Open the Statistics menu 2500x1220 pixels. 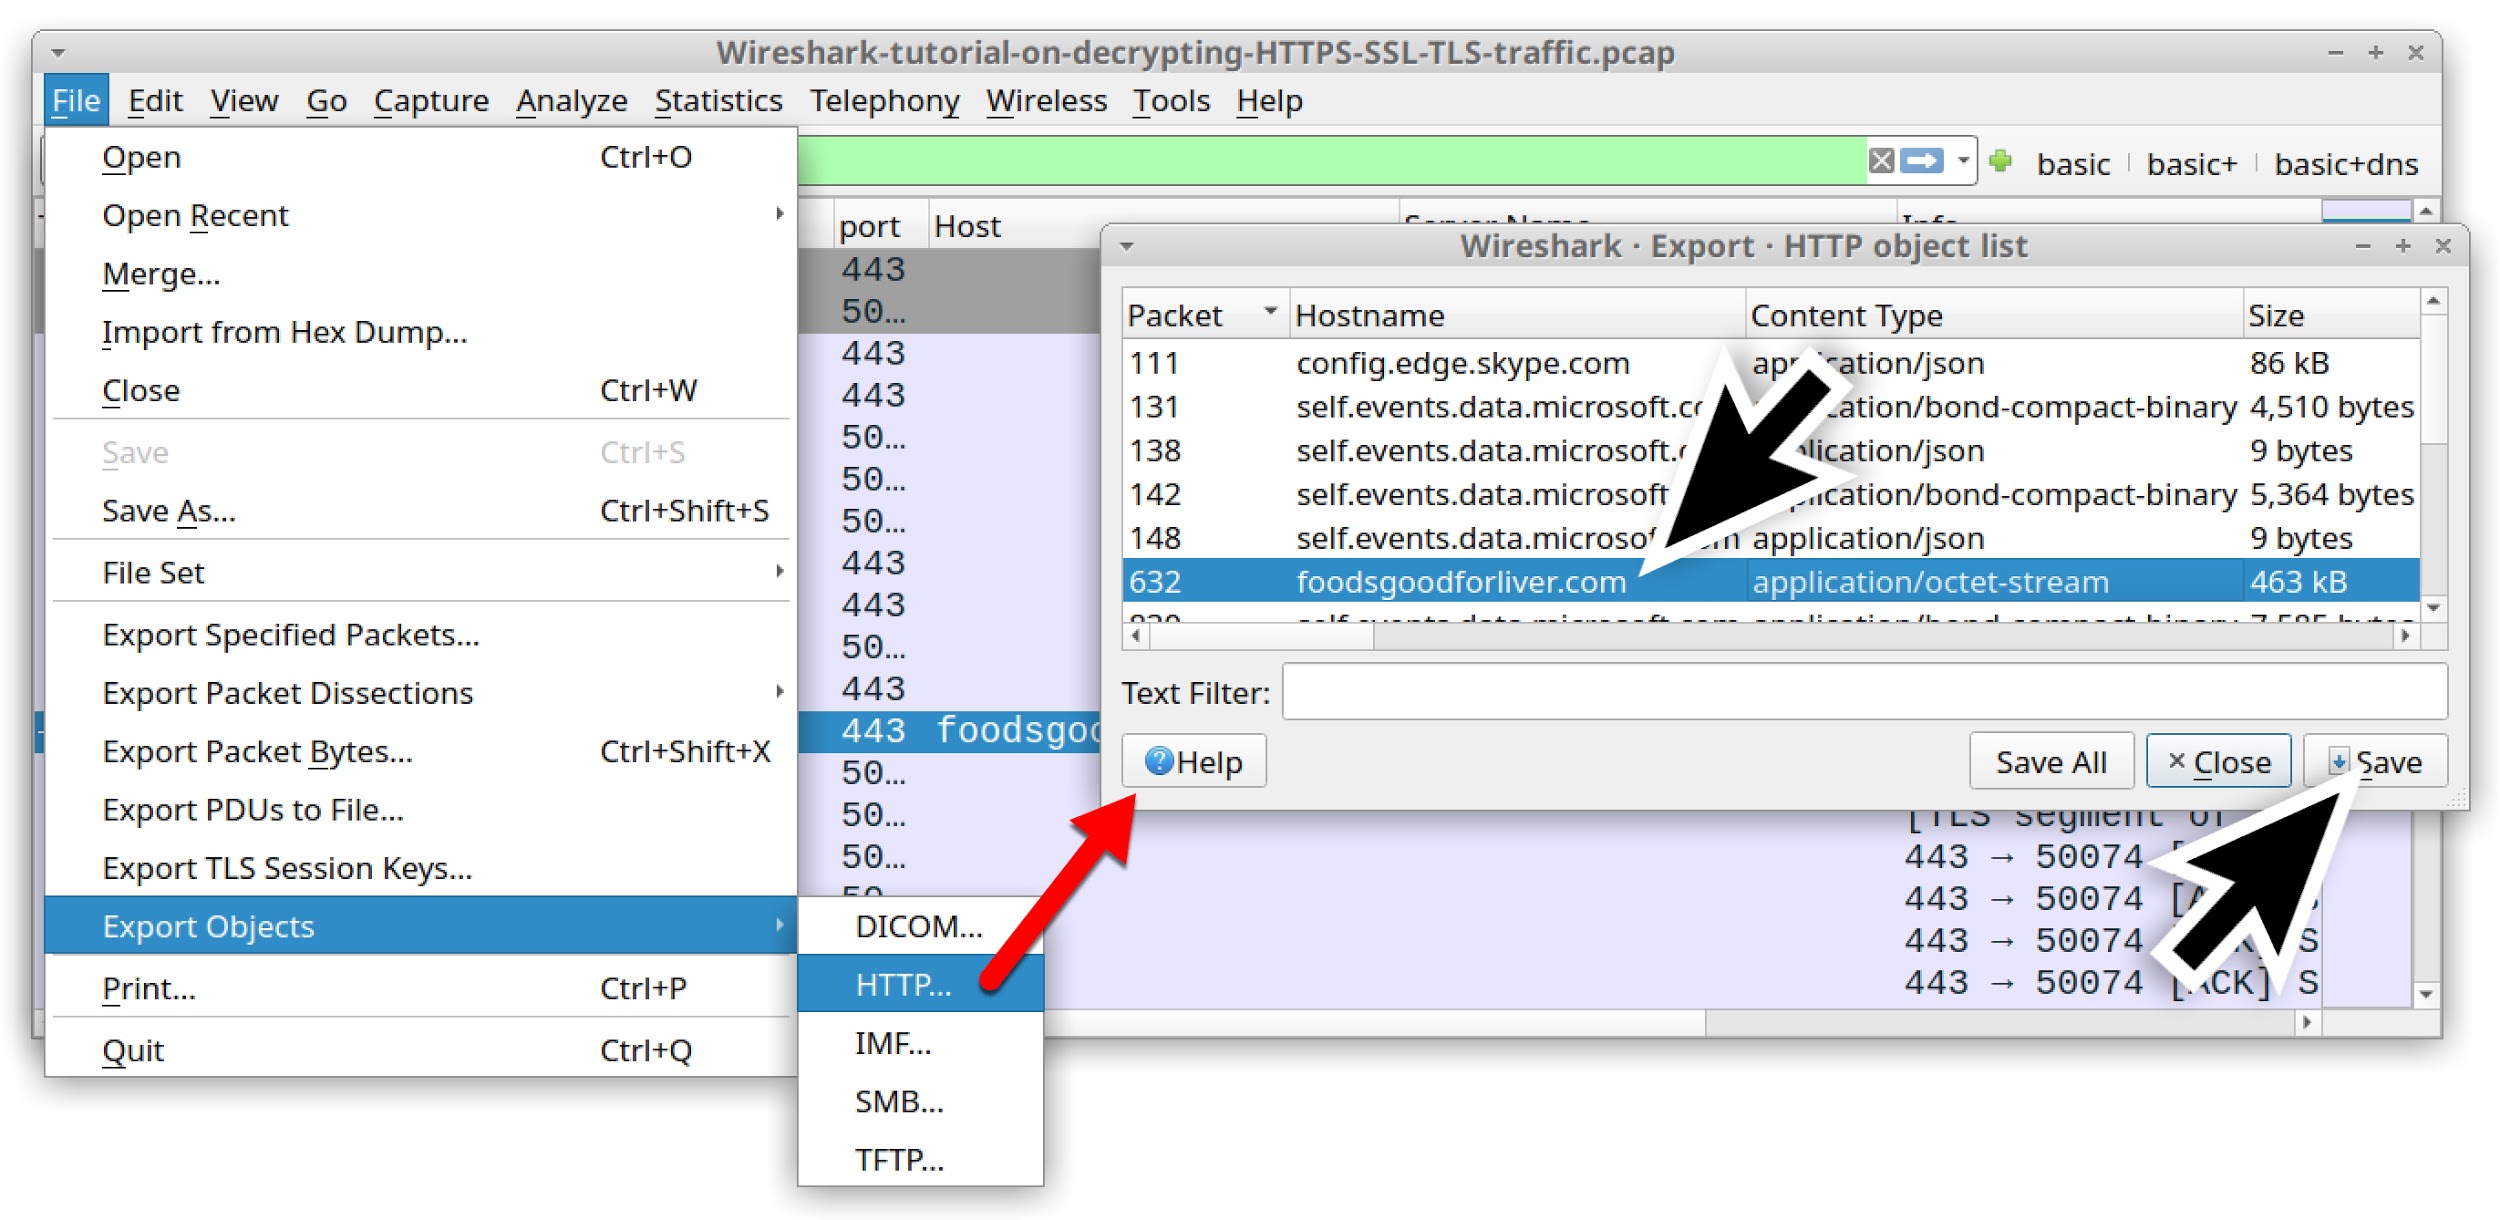click(x=718, y=100)
